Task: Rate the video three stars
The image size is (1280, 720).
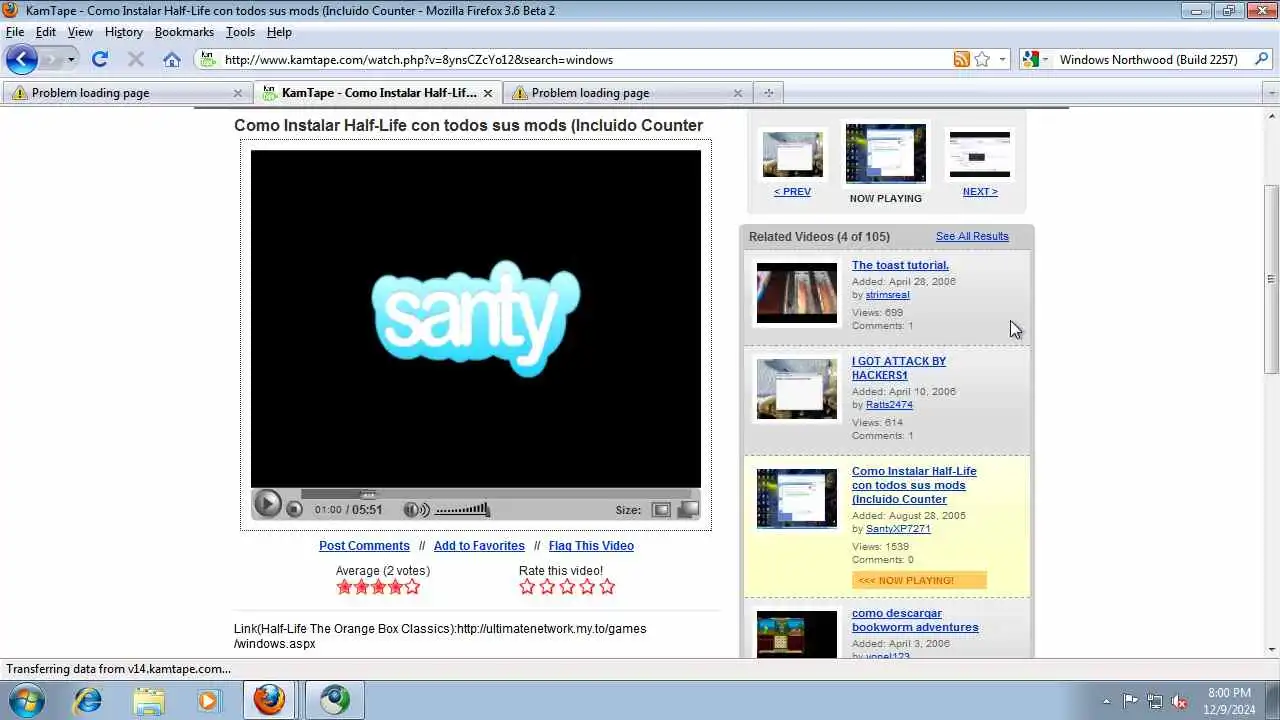Action: tap(567, 587)
